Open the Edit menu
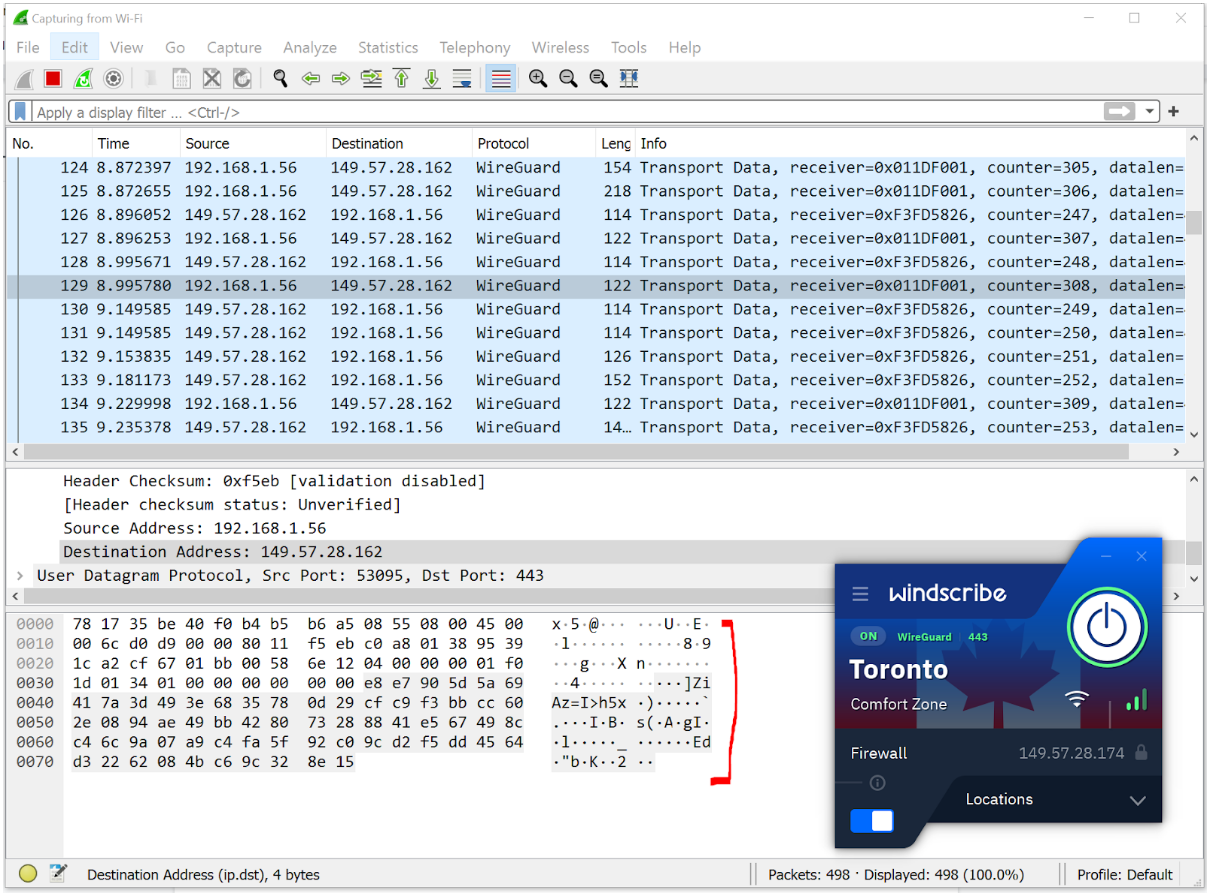This screenshot has height=893, width=1209. [75, 47]
